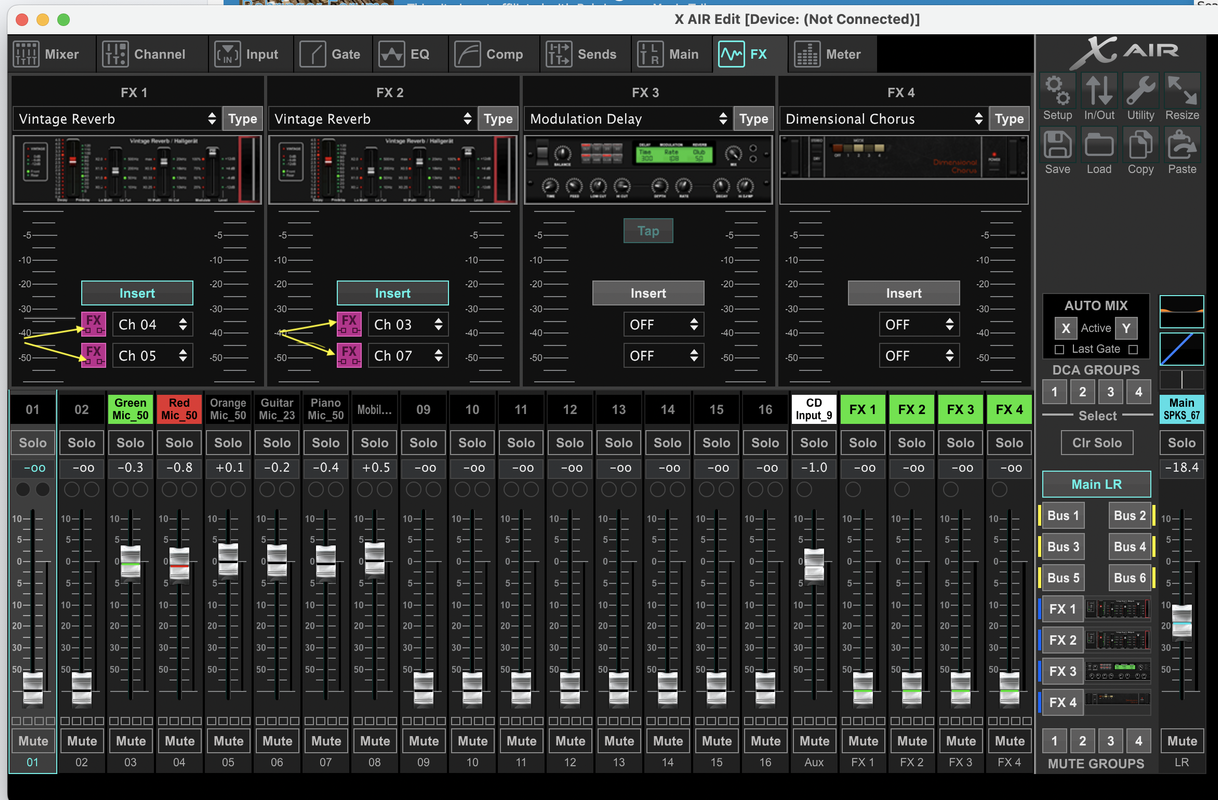Click the Tap tempo button in FX 3

click(x=648, y=231)
